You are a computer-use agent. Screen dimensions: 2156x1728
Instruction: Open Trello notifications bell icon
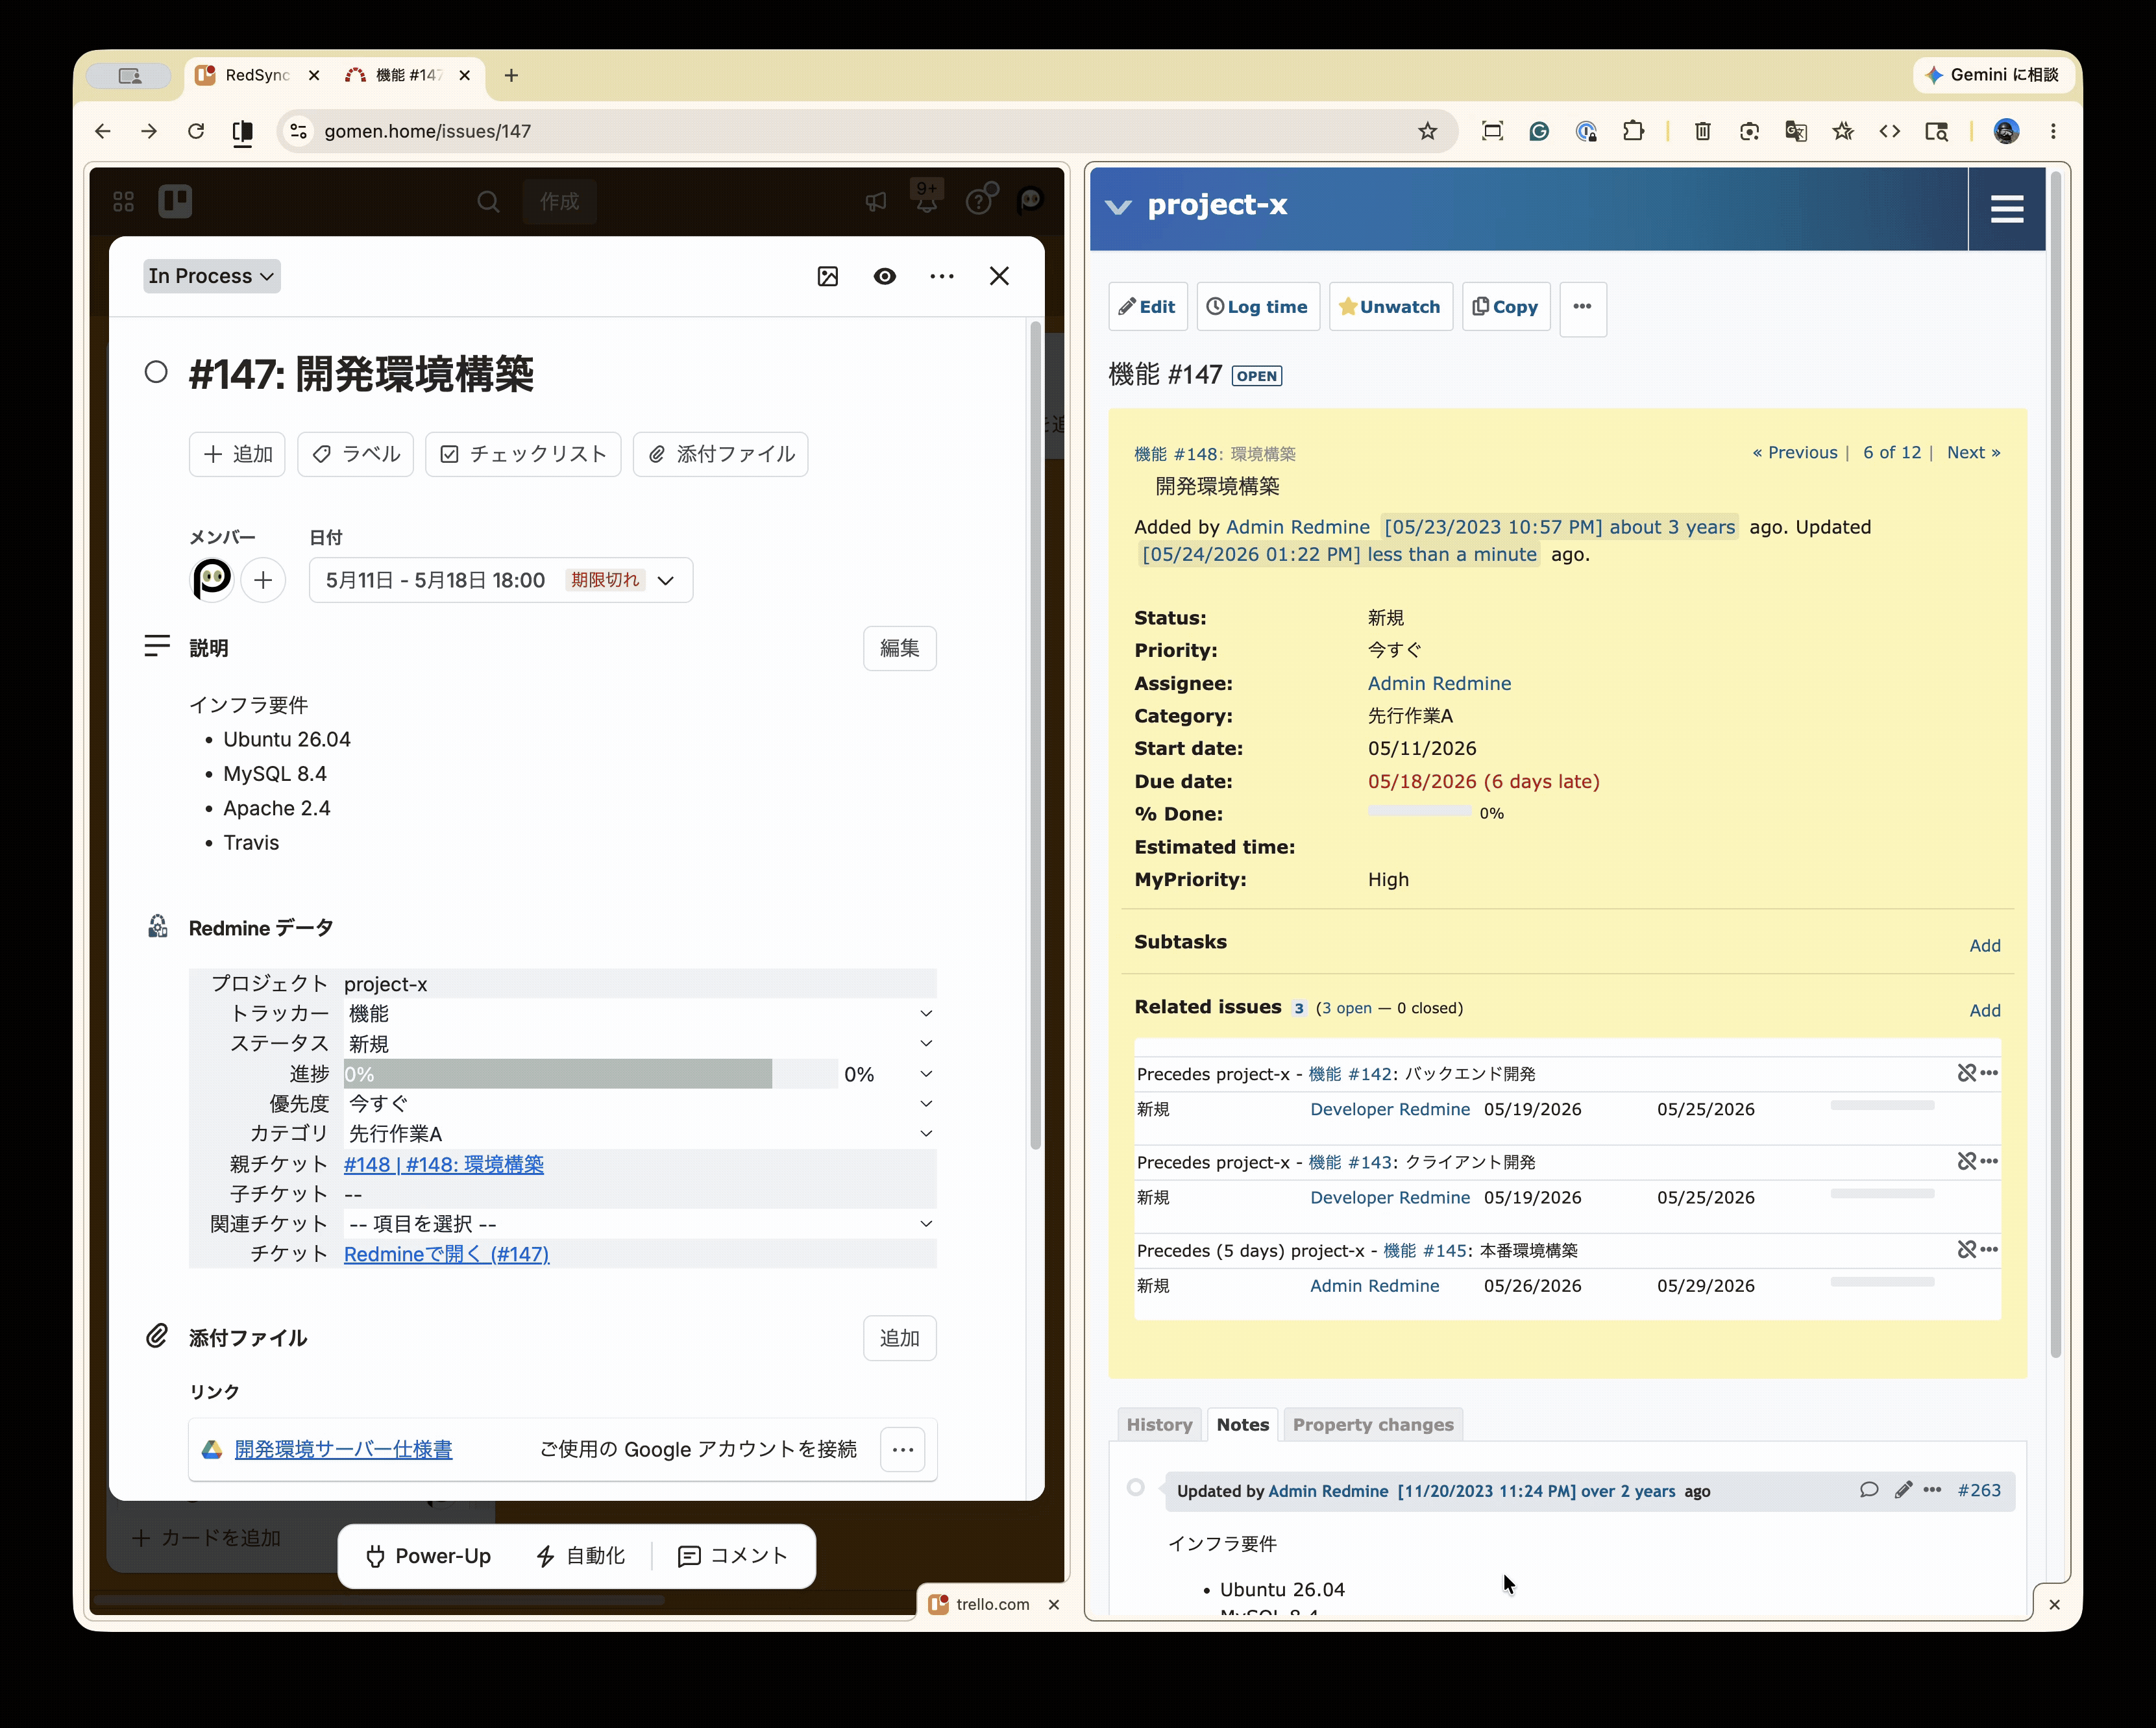tap(927, 202)
